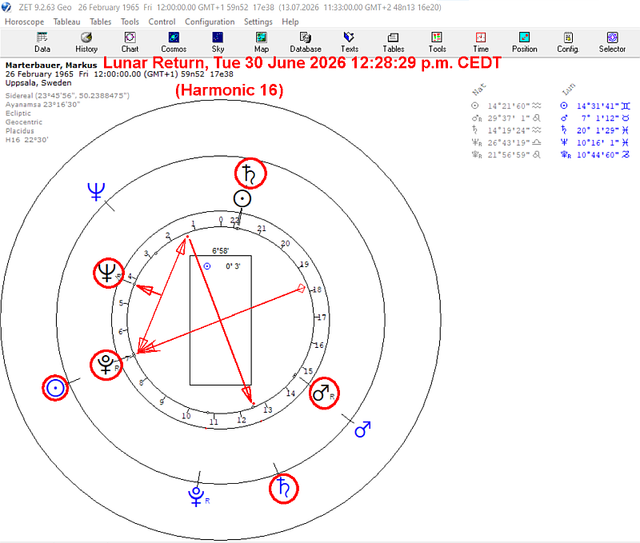The height and width of the screenshot is (543, 640).
Task: Click the Ecliptic setting line
Action: pyautogui.click(x=18, y=113)
